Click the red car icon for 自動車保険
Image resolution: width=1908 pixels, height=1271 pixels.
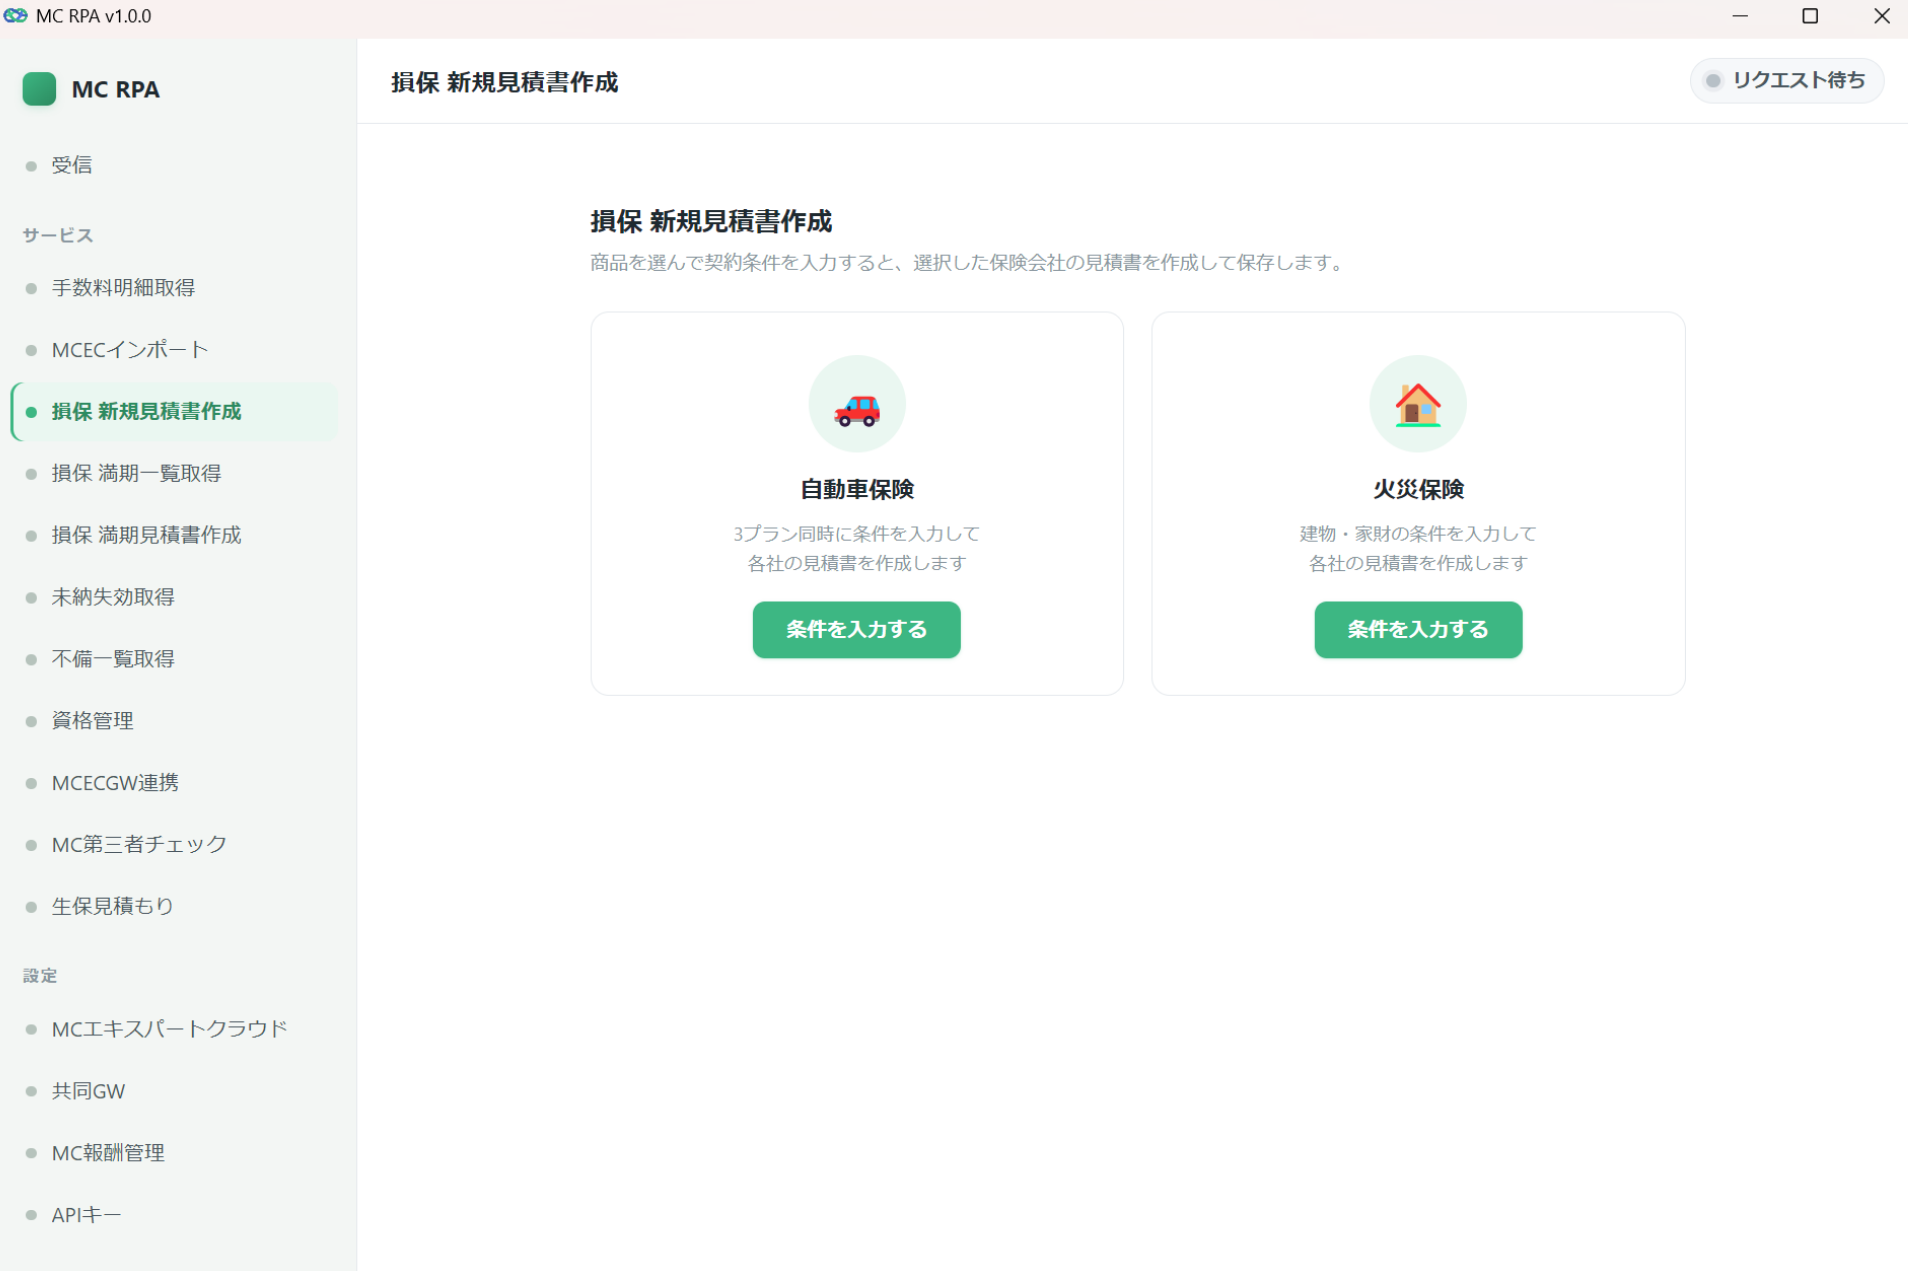coord(857,409)
